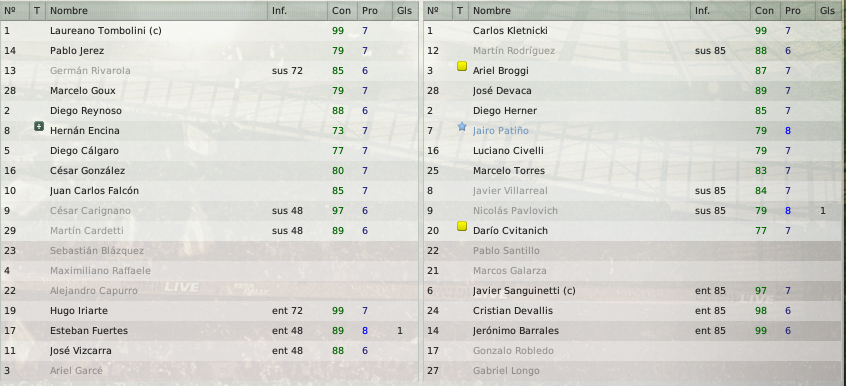846x386 pixels.
Task: Click on Nicolás Pavlovich's name
Action: (x=515, y=211)
